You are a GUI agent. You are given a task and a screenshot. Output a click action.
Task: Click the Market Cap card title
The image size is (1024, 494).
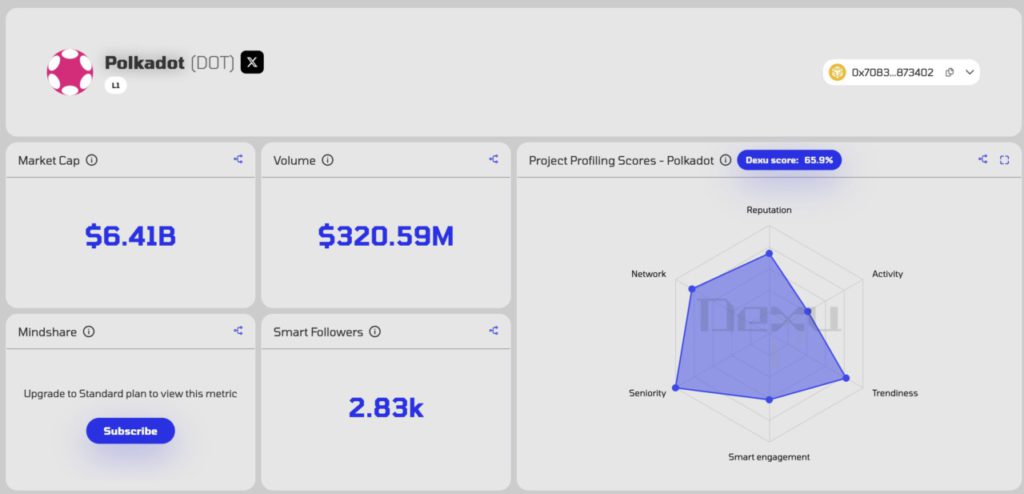[49, 160]
